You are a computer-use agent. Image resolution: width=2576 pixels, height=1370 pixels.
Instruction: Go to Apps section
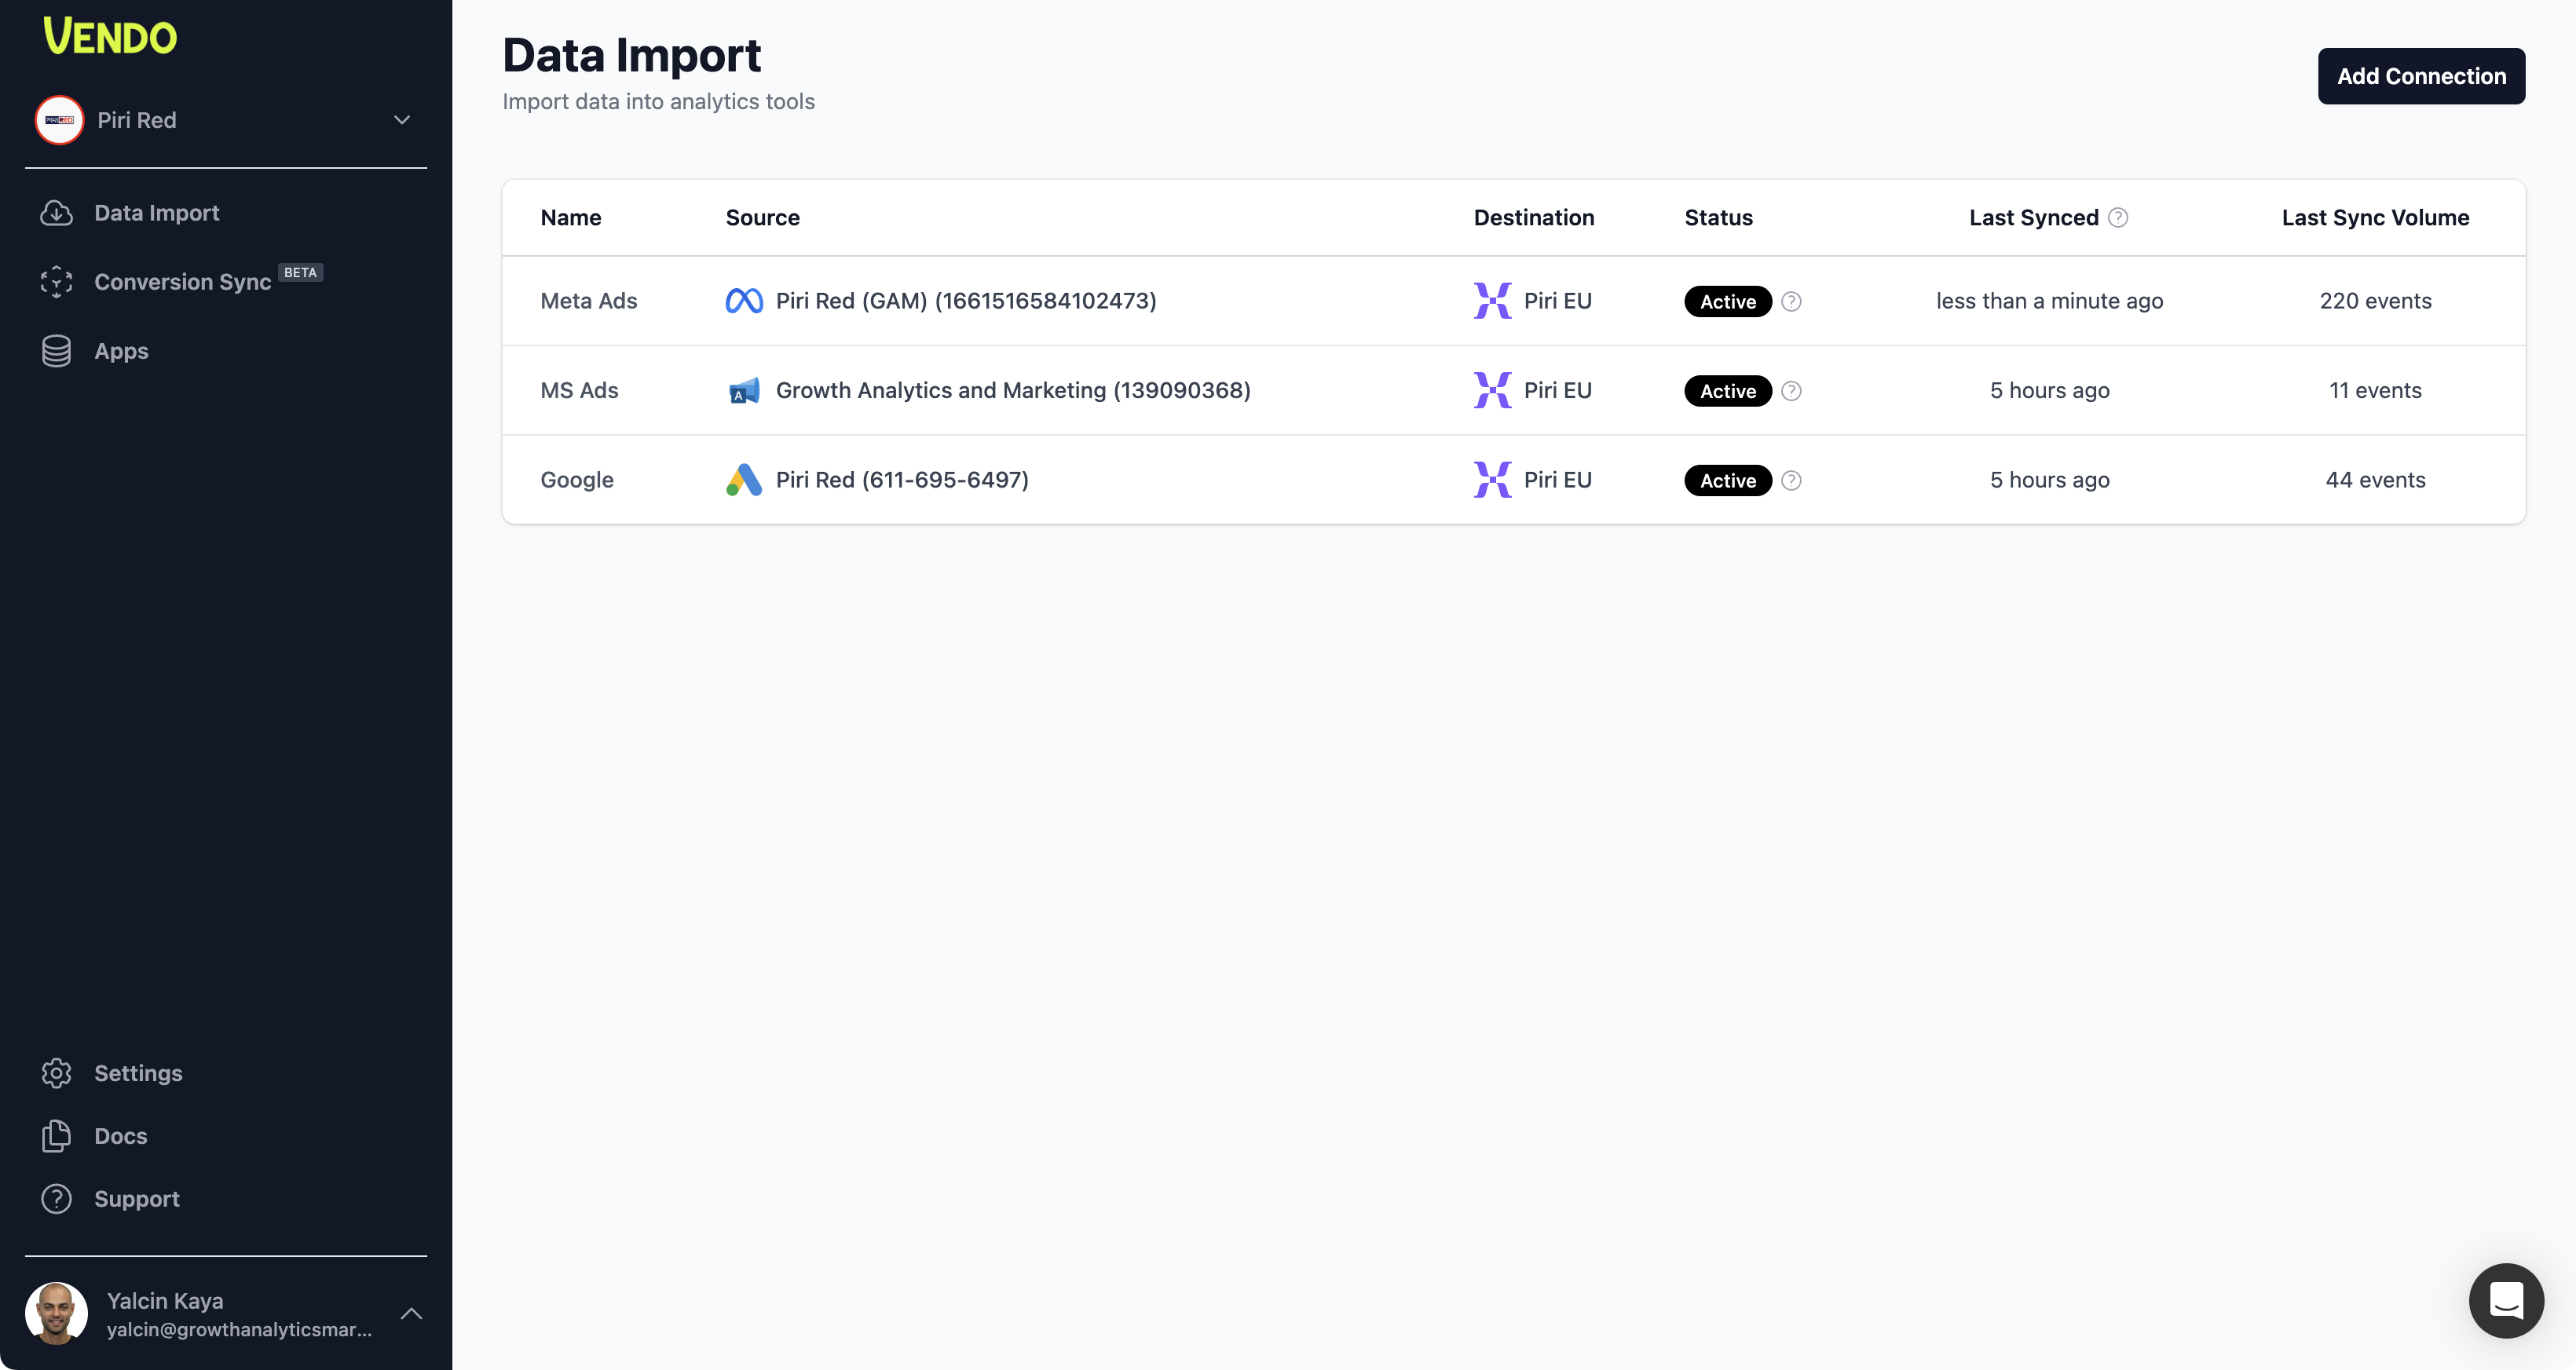[x=121, y=351]
